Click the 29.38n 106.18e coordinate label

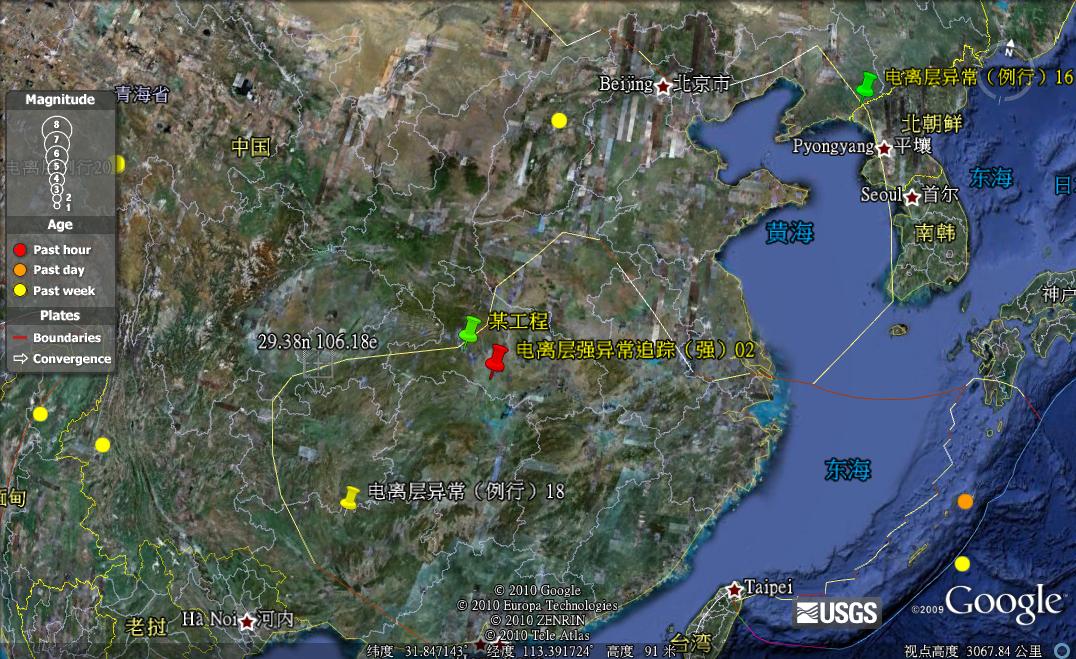point(318,341)
